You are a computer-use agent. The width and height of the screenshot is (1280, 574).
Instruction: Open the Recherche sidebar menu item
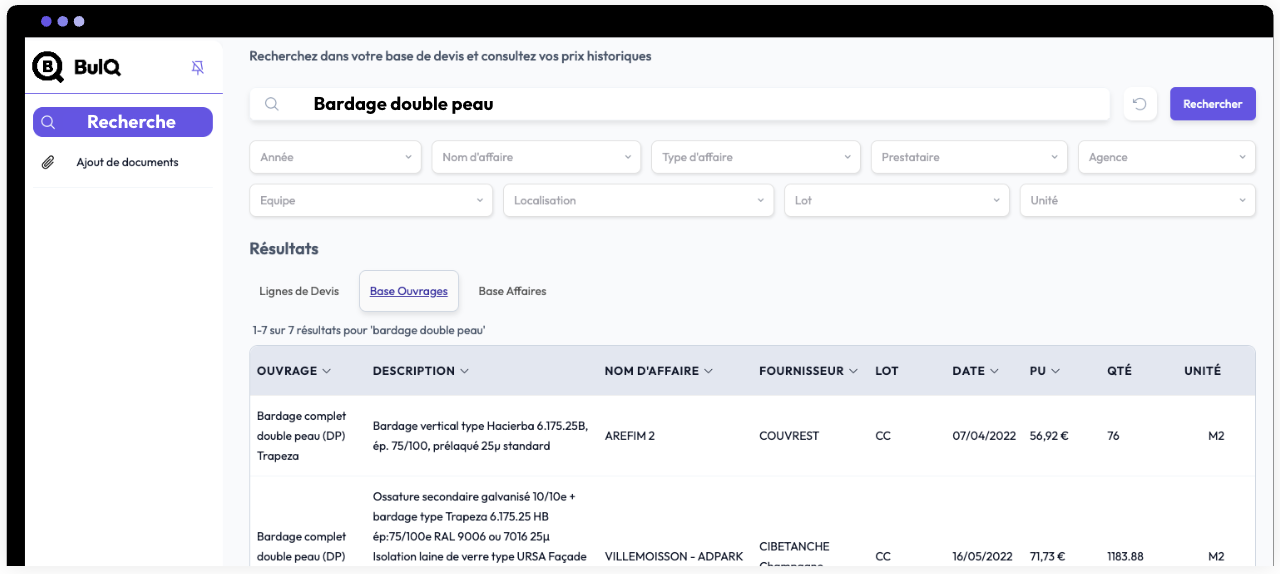click(123, 122)
